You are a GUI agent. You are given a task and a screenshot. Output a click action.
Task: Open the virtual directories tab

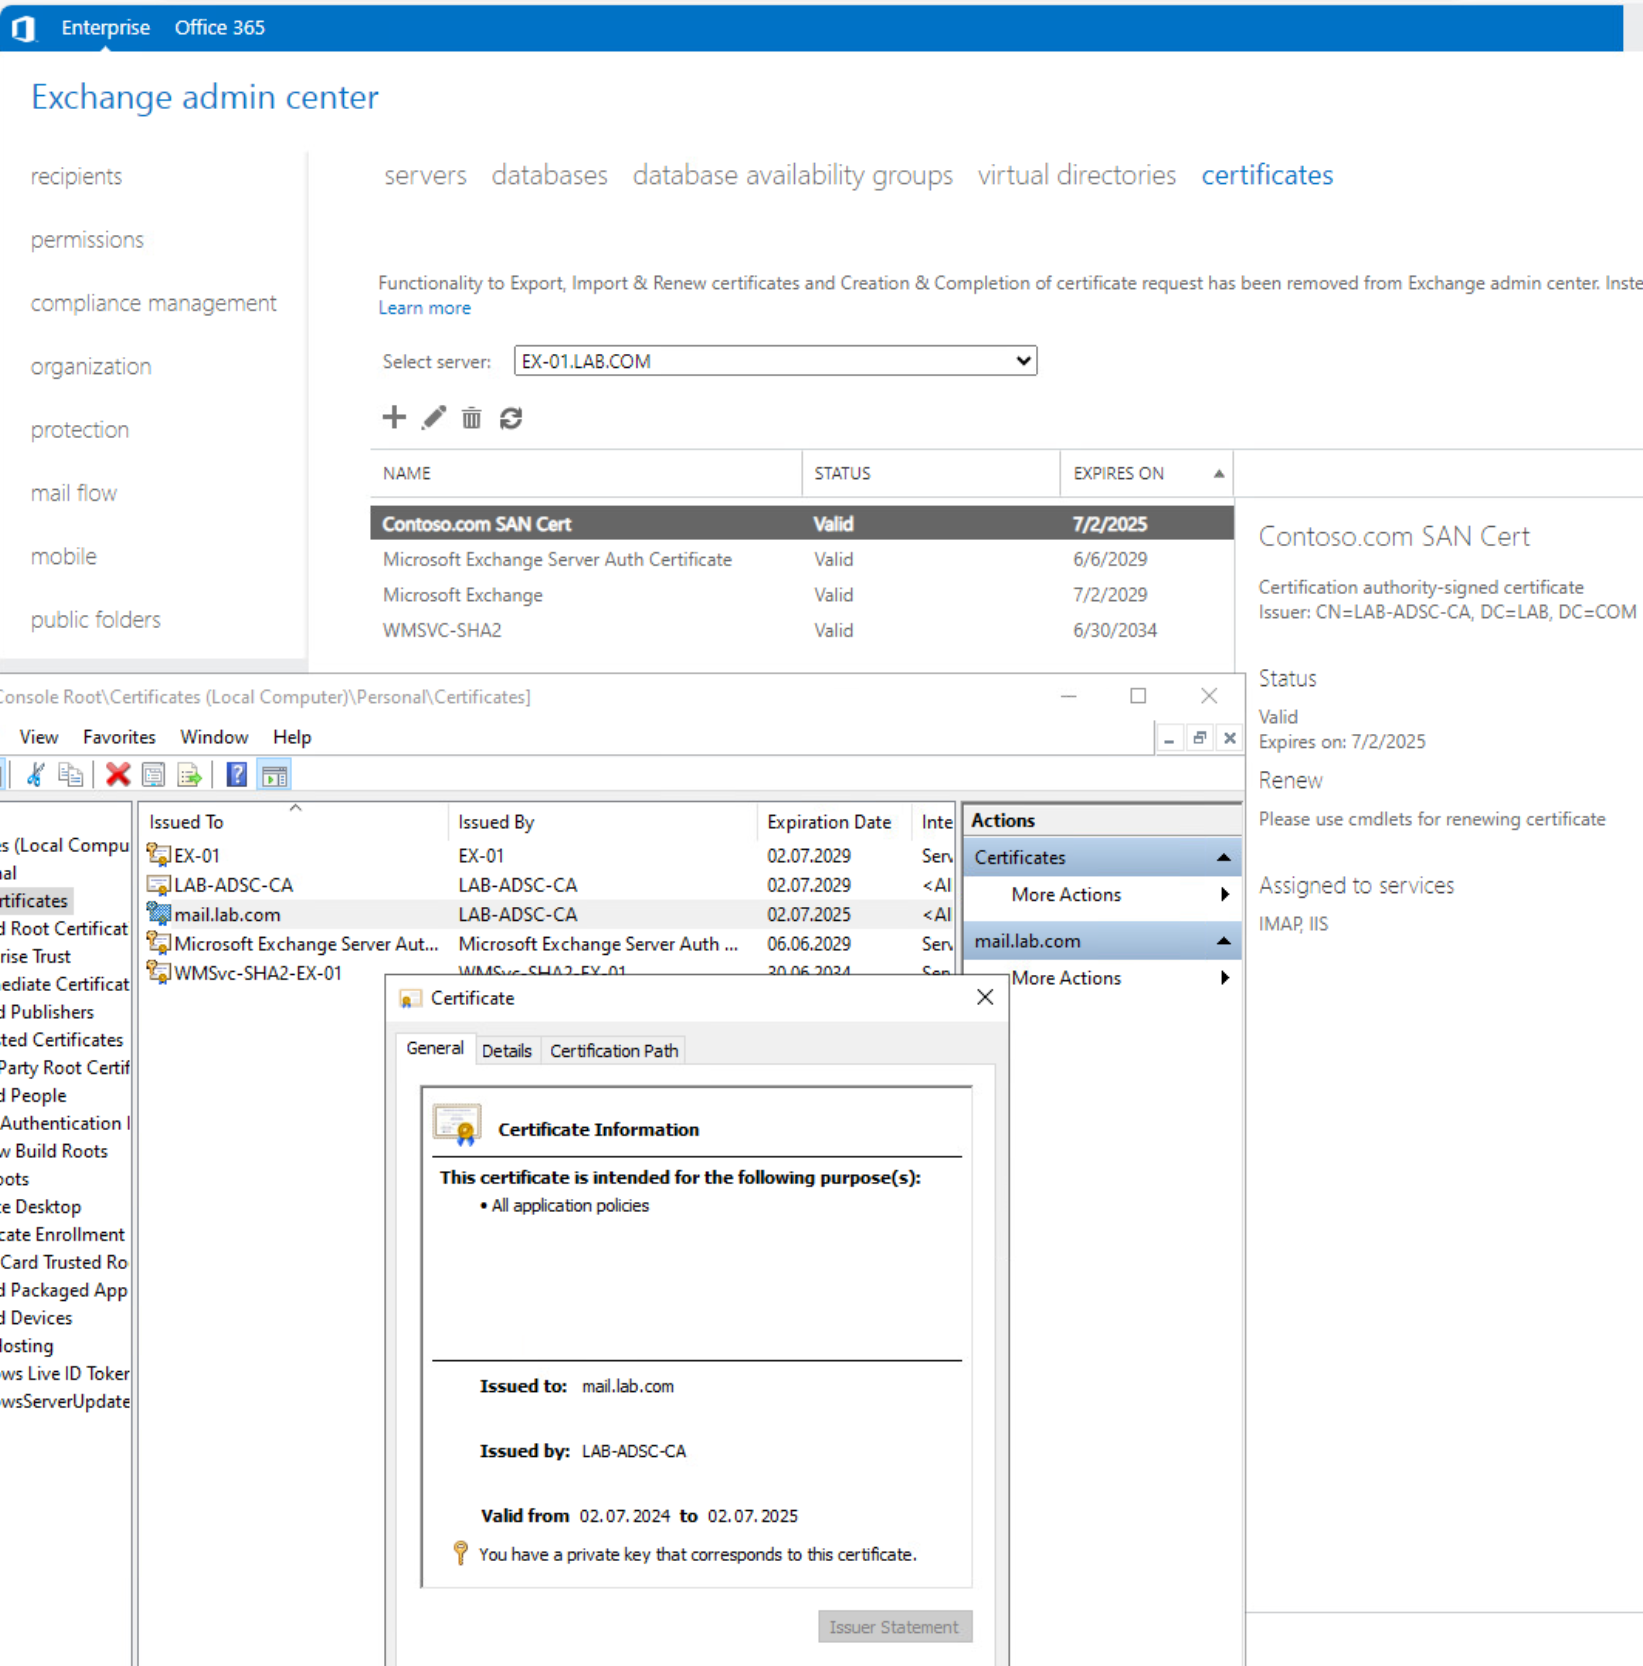pos(1076,175)
